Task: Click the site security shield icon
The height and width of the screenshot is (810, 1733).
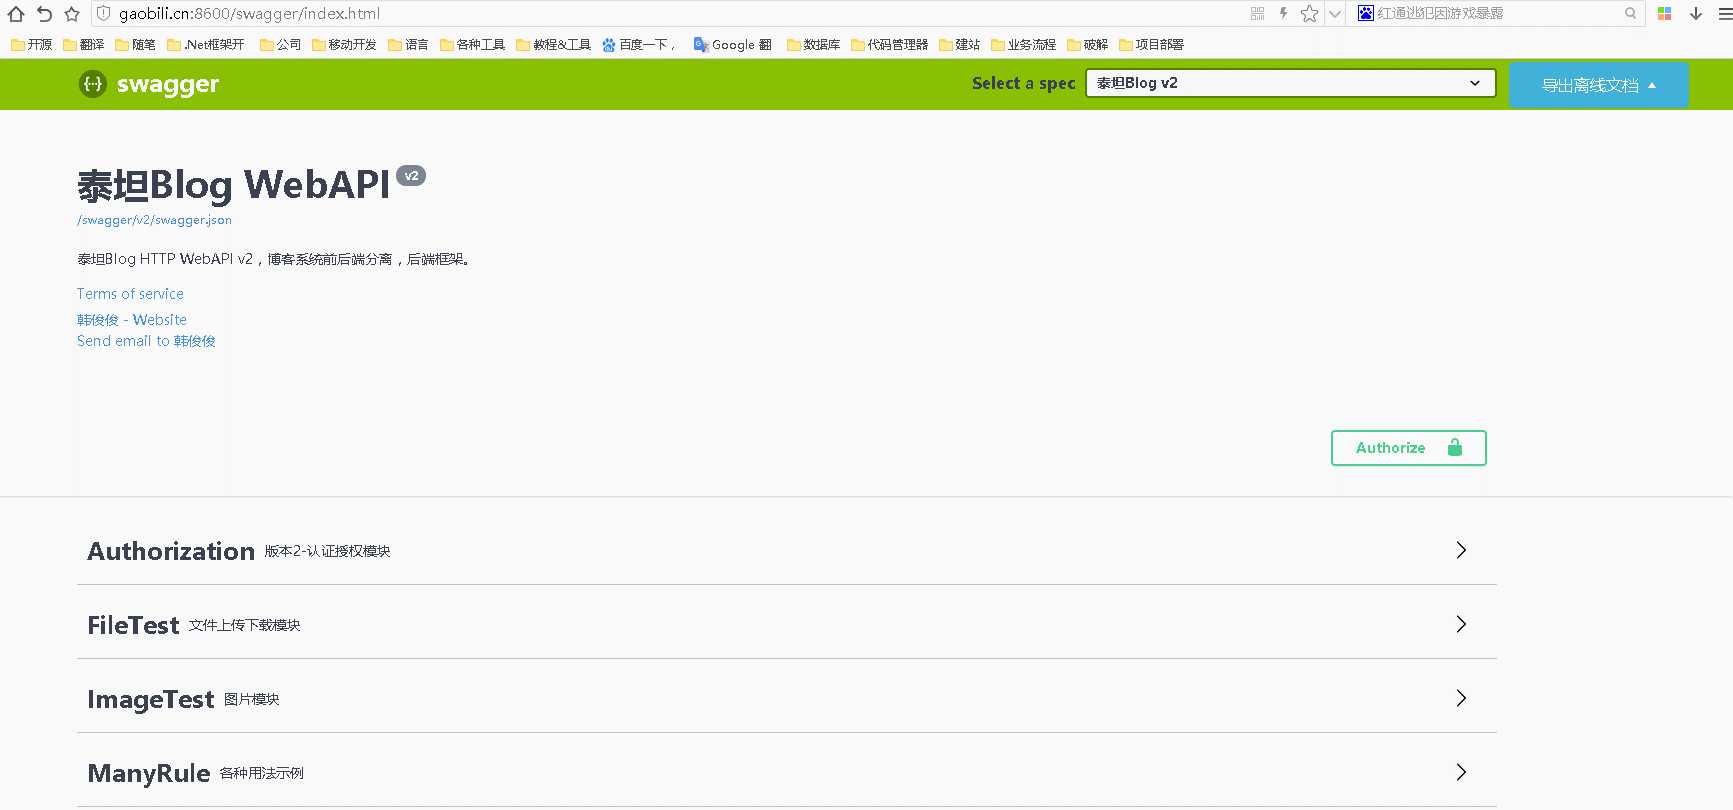Action: [x=103, y=14]
